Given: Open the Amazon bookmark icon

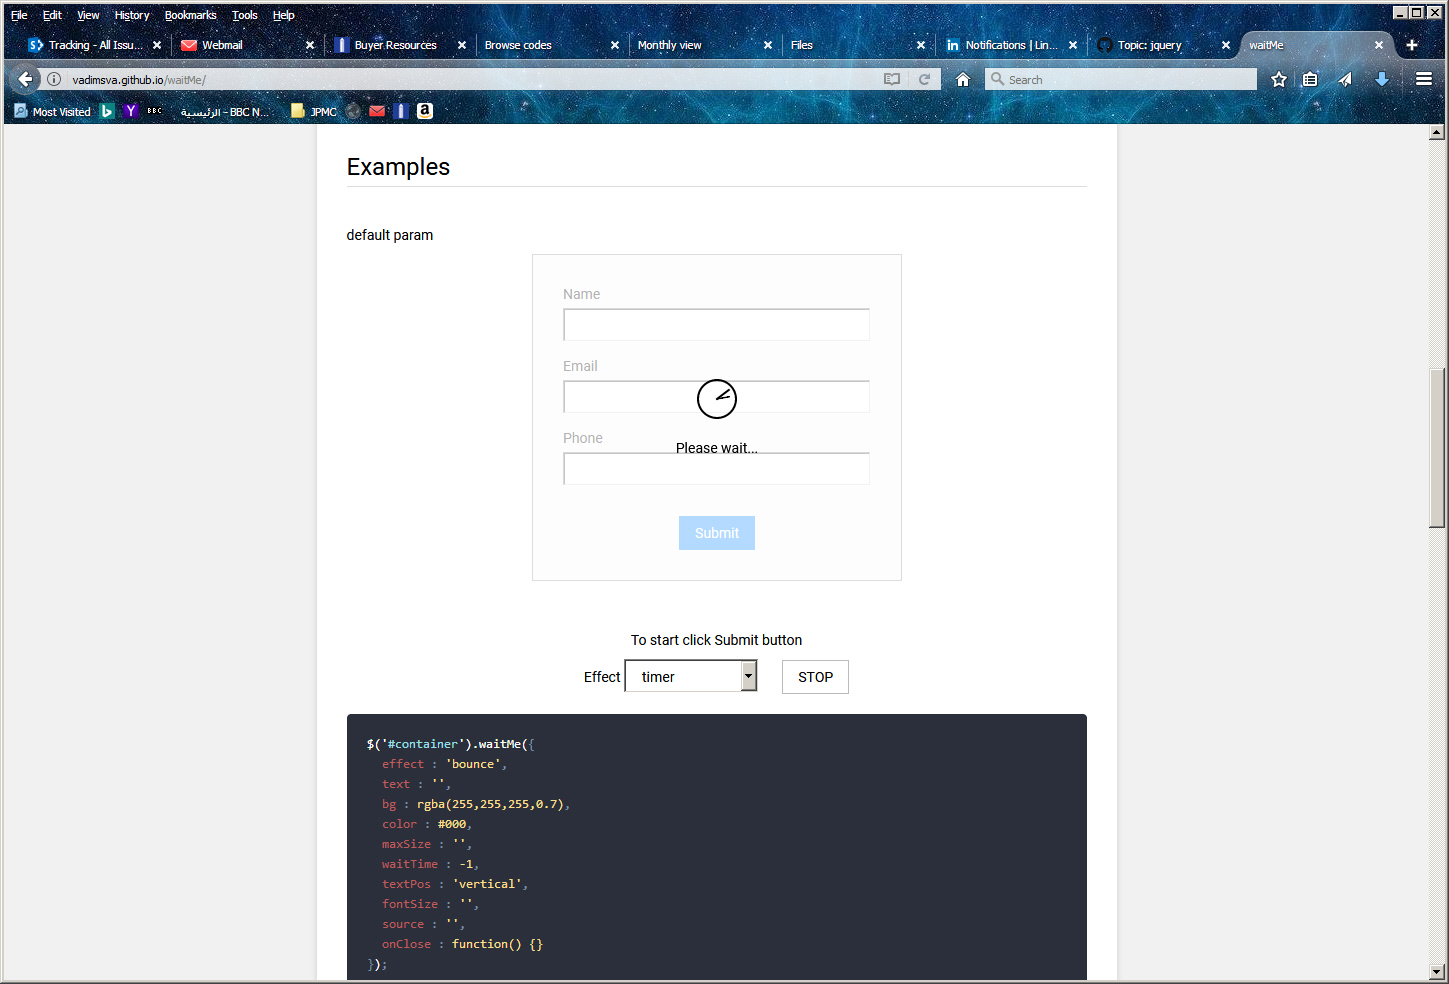Looking at the screenshot, I should click(x=425, y=111).
